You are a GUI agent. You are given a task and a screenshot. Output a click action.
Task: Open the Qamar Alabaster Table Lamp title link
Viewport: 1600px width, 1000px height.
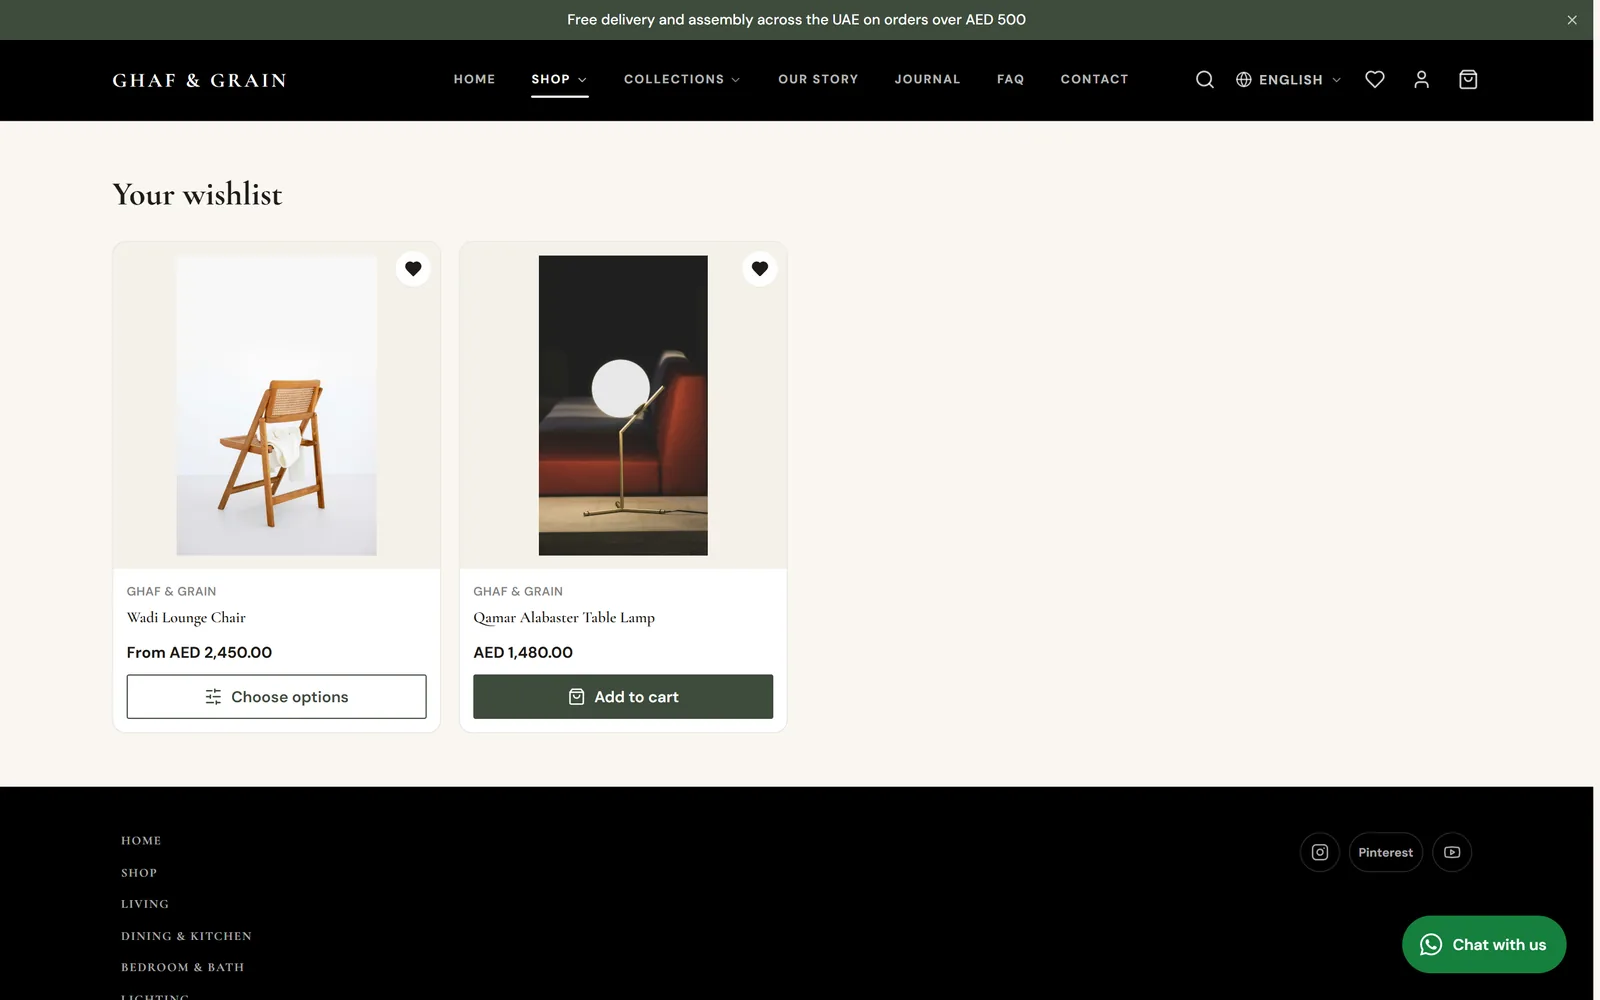point(564,618)
